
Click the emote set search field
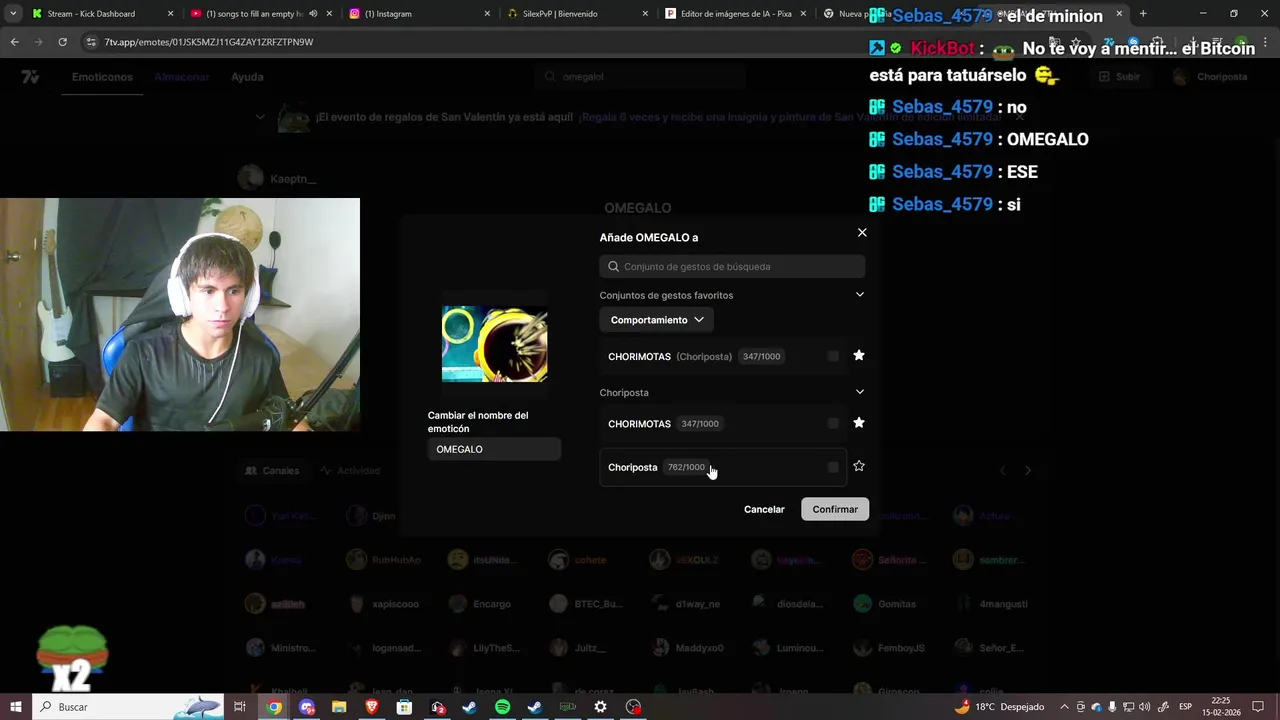tap(732, 267)
